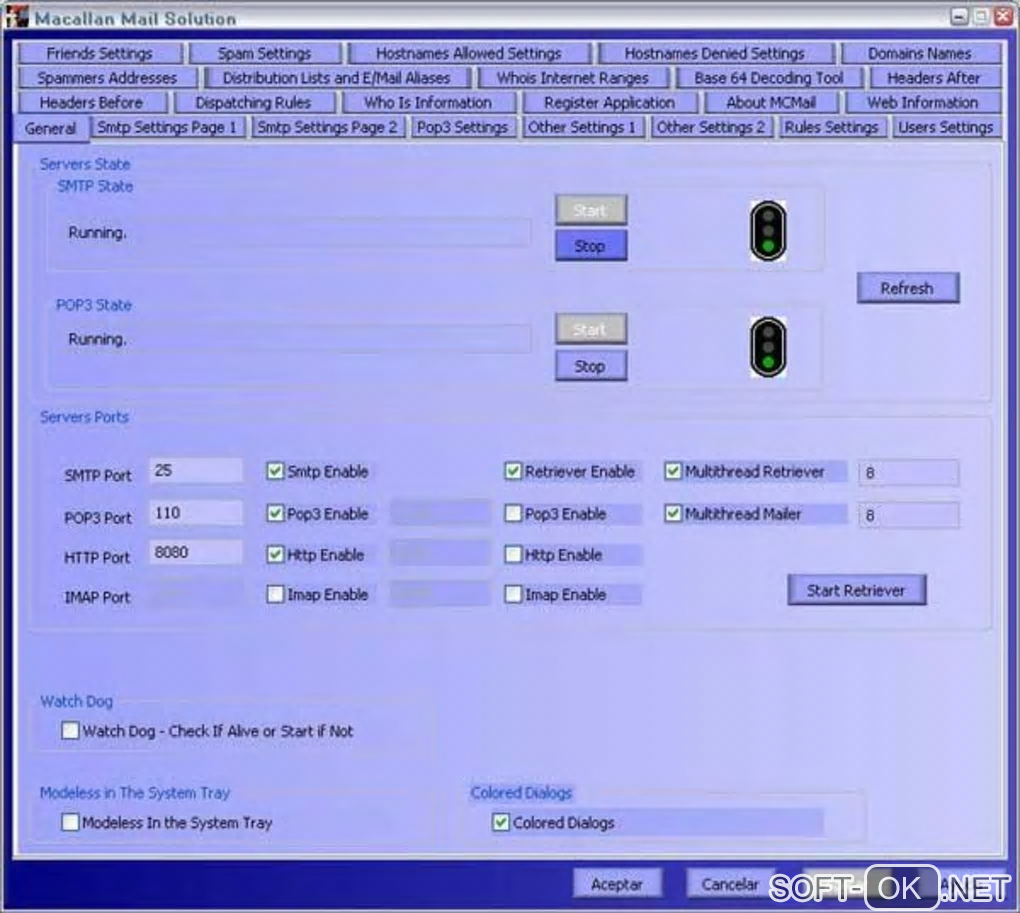1020x913 pixels.
Task: Click the Multithread Retriever thread count field
Action: click(x=909, y=473)
